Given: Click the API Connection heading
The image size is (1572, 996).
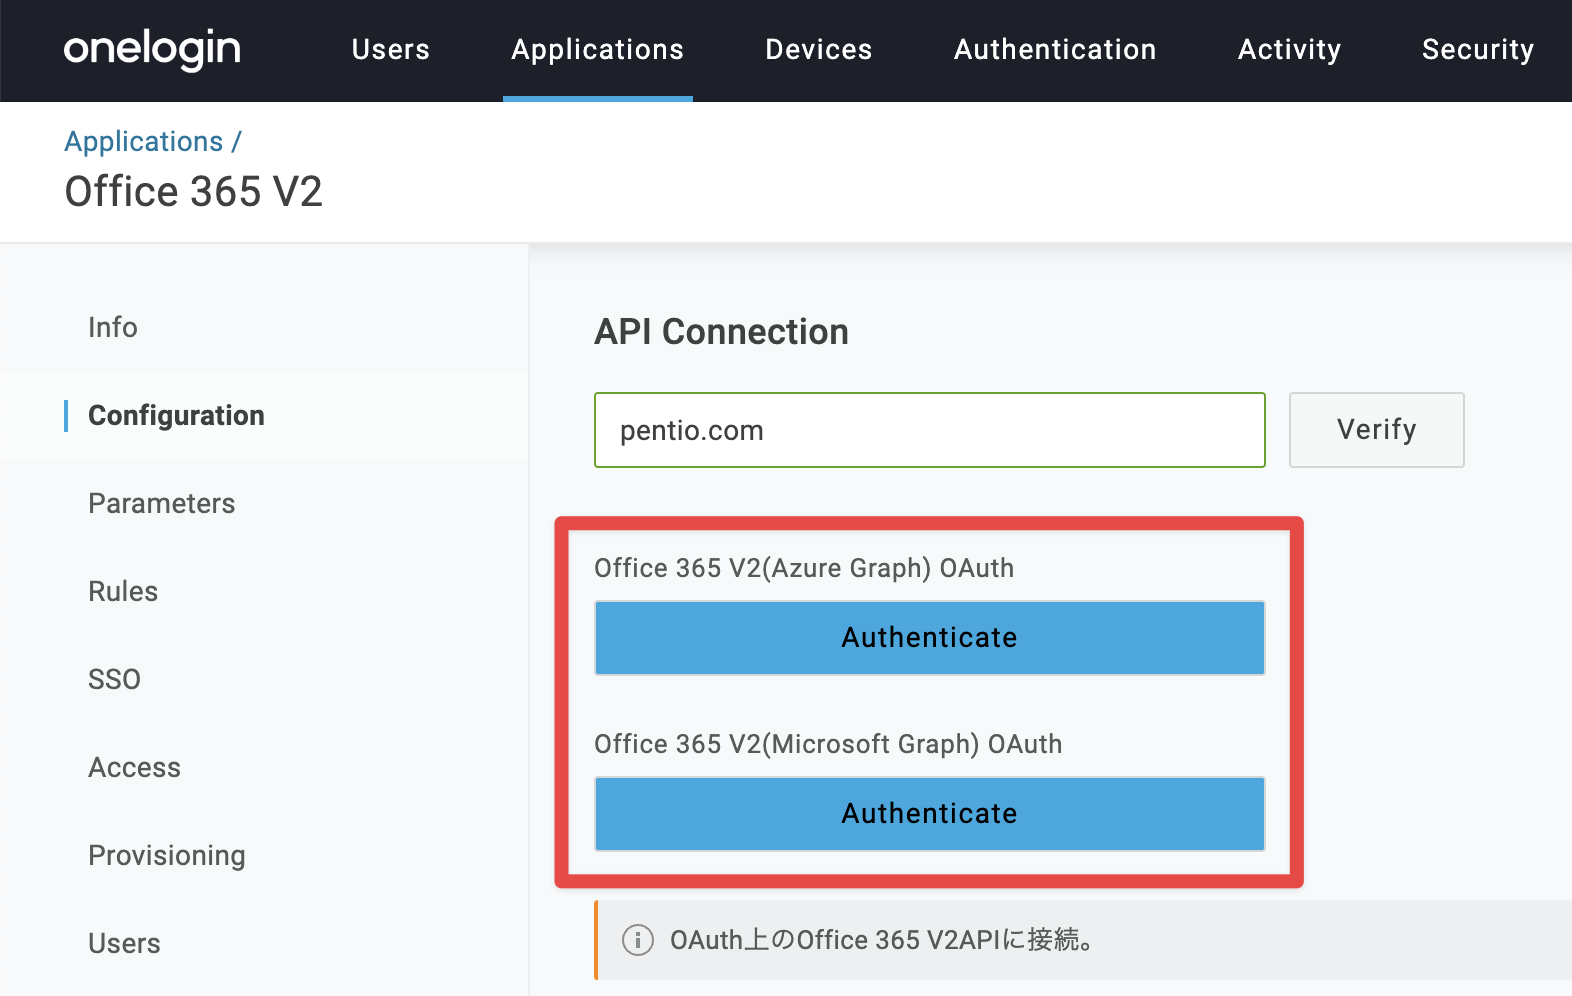Looking at the screenshot, I should pos(721,332).
